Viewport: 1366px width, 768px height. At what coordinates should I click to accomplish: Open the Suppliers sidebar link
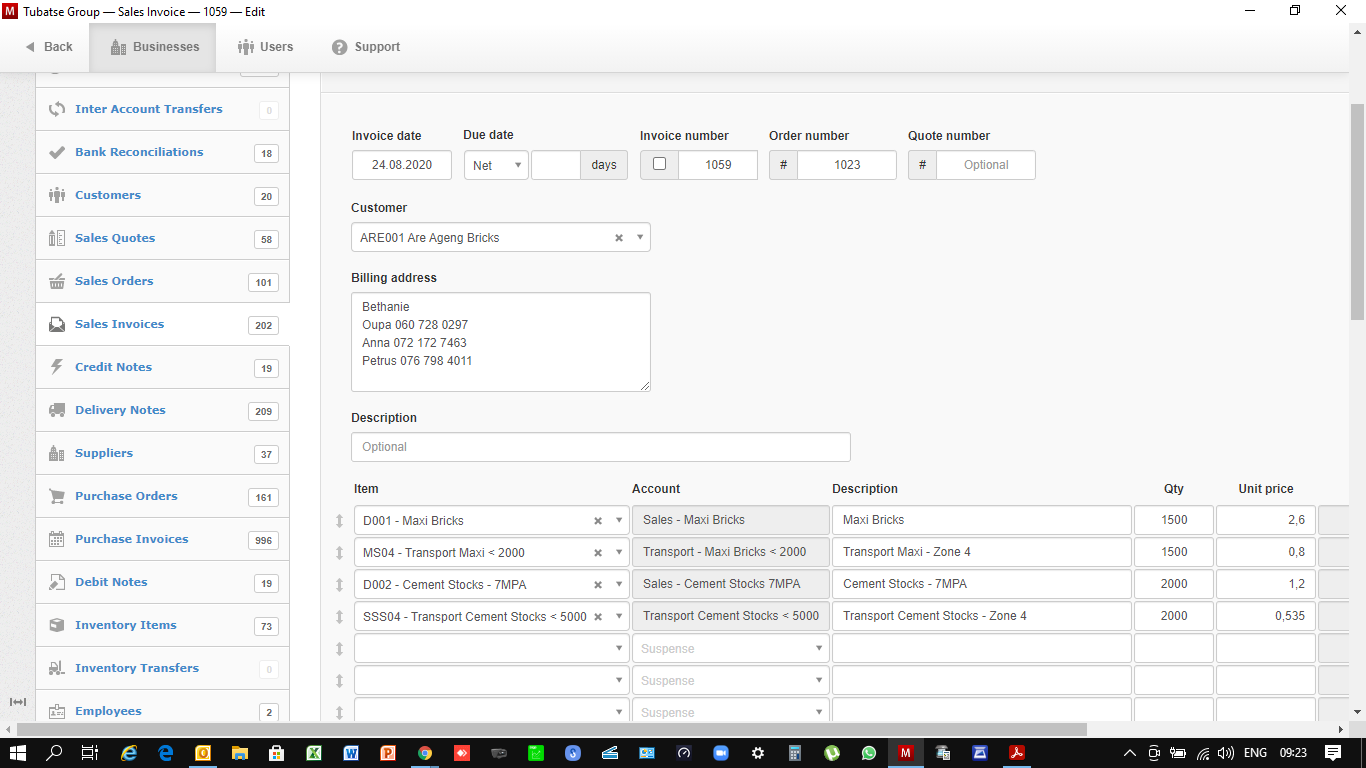pyautogui.click(x=104, y=453)
